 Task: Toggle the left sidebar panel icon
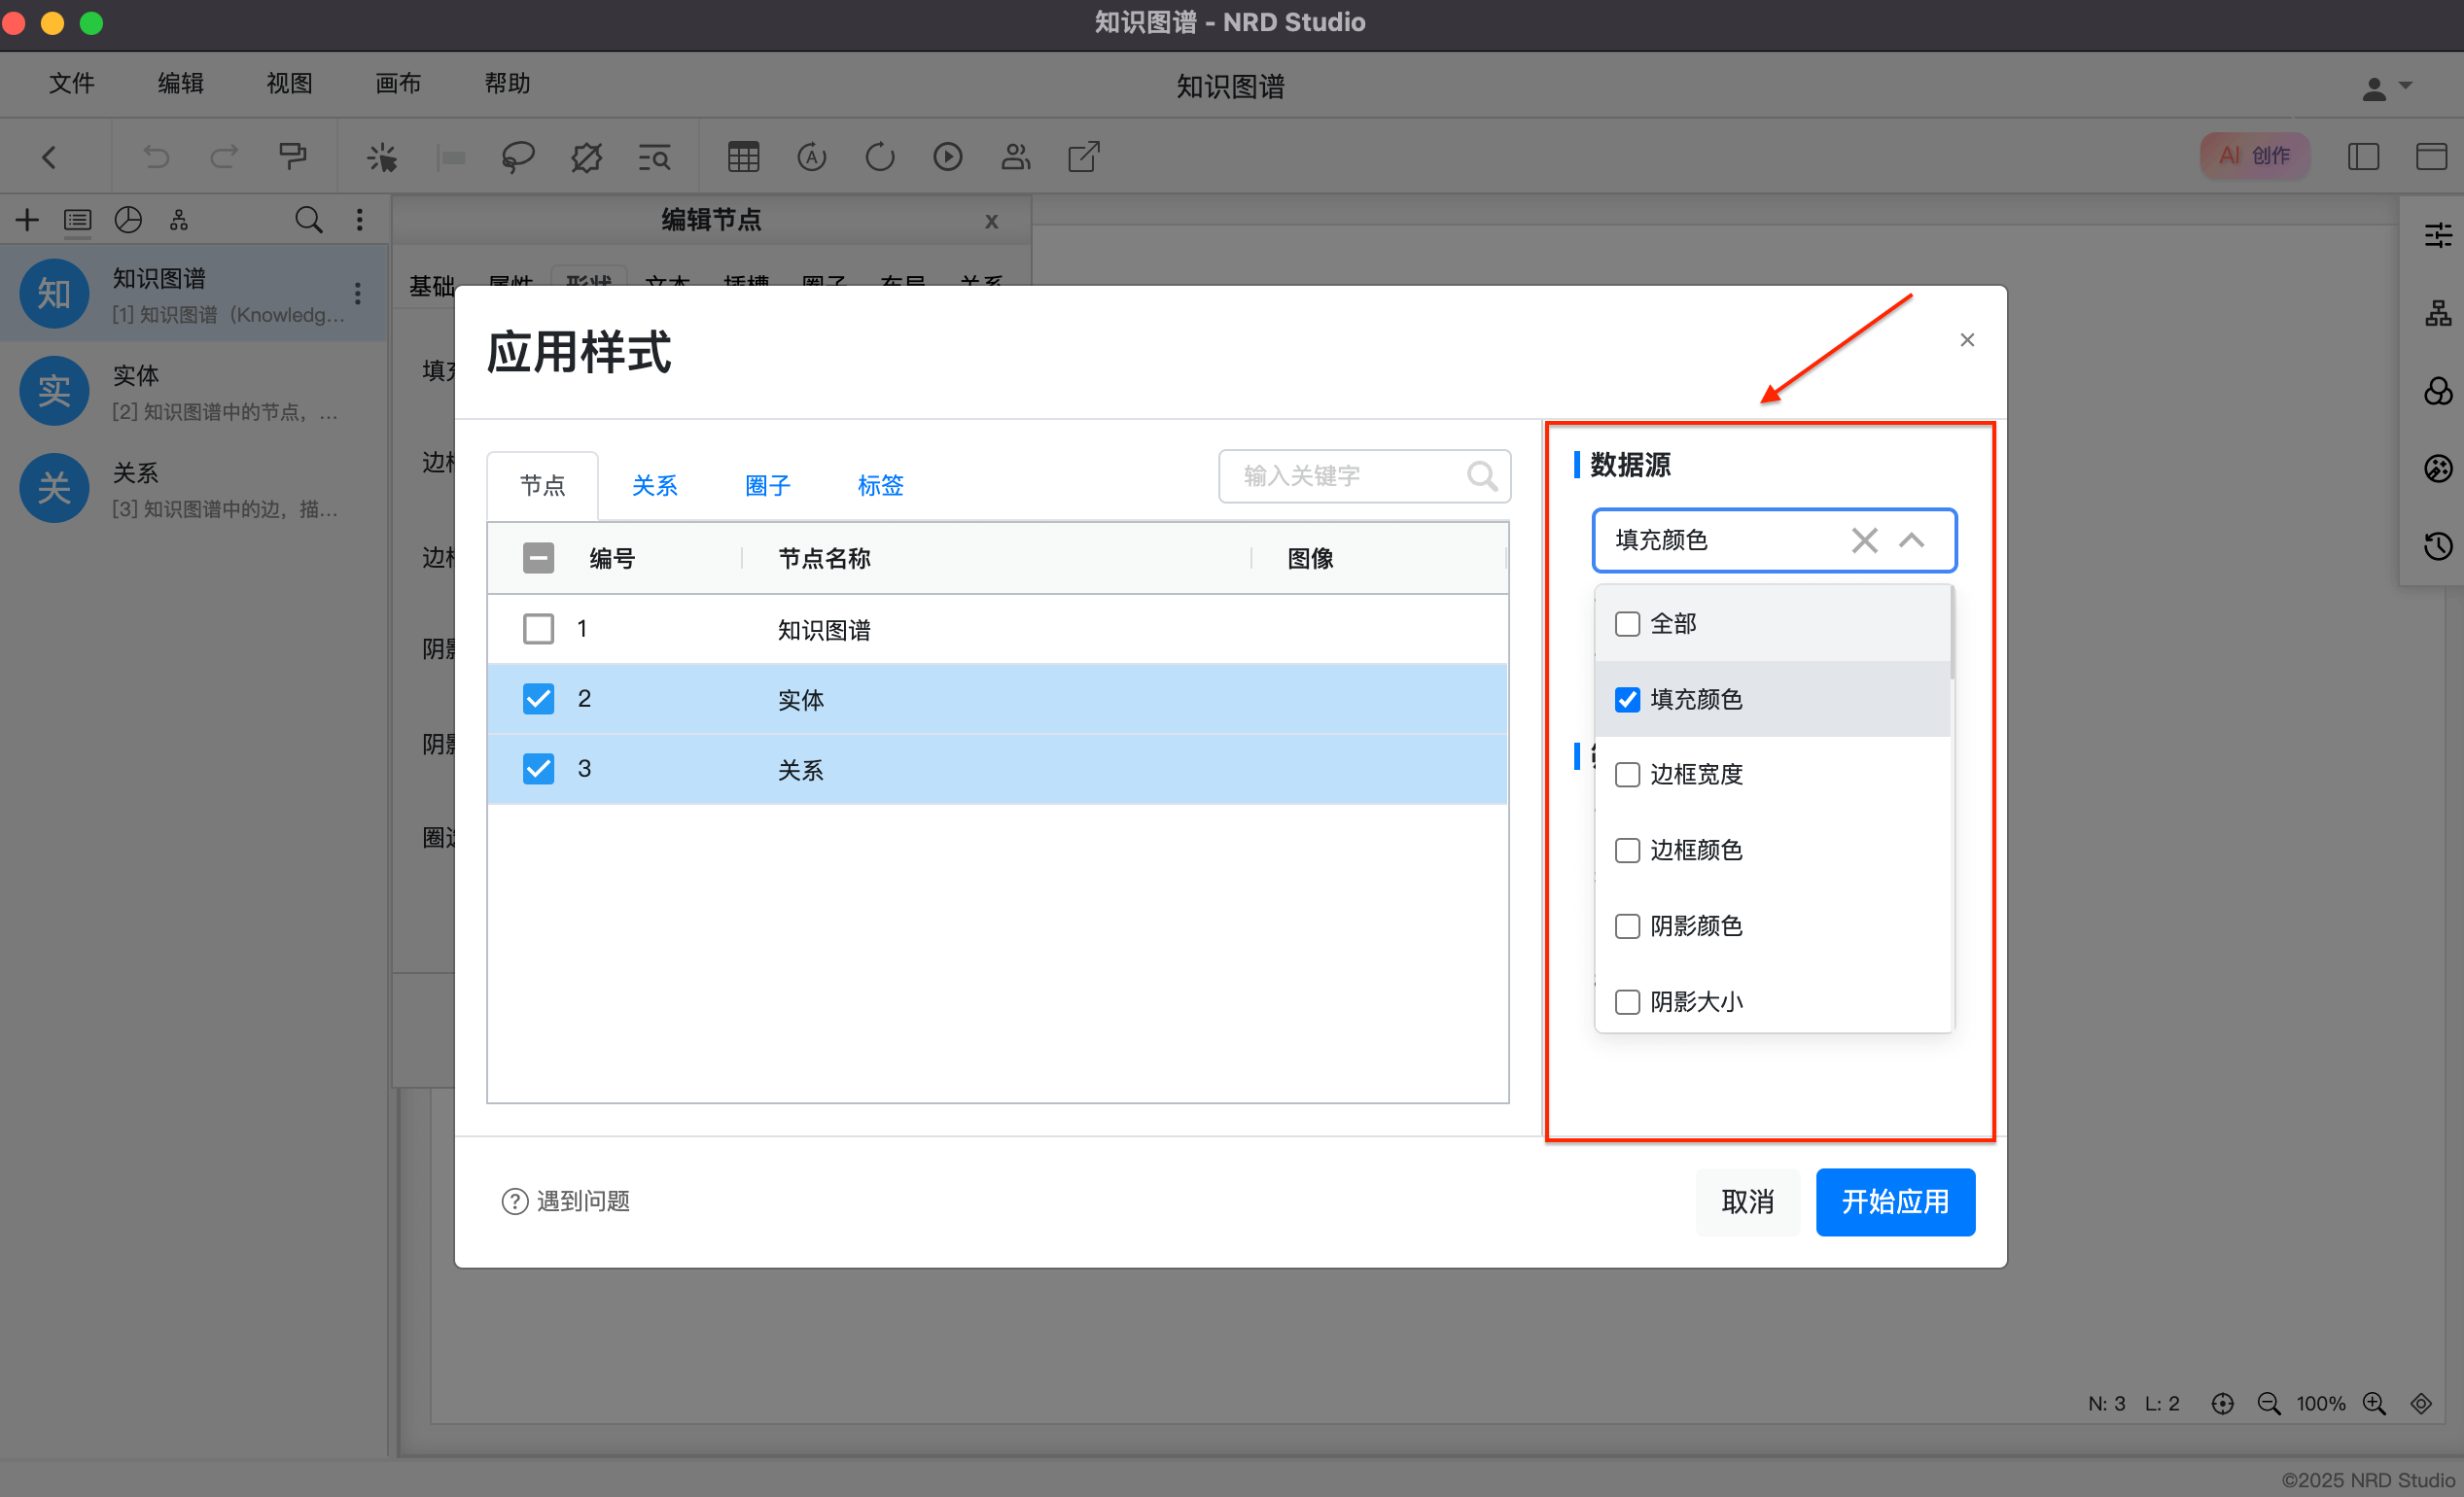2363,156
